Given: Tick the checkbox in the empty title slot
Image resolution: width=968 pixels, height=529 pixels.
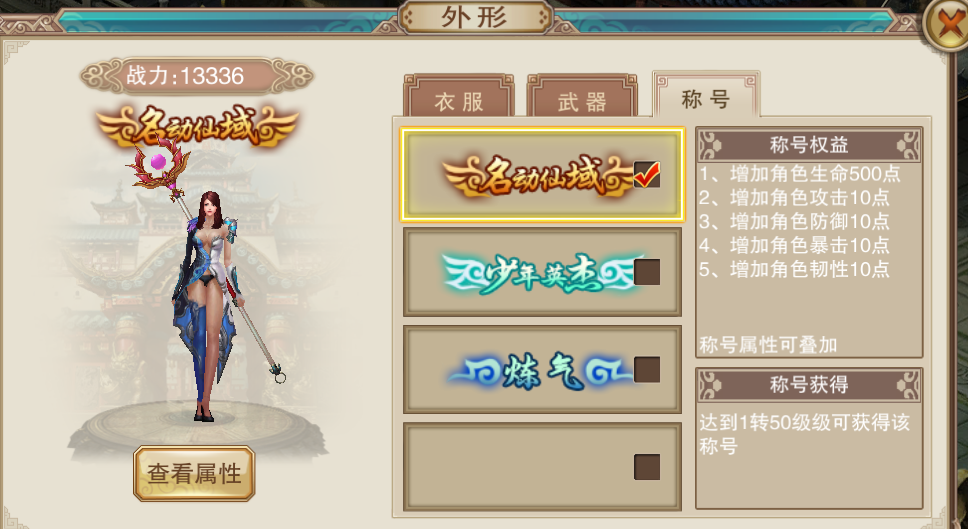Looking at the screenshot, I should (647, 467).
